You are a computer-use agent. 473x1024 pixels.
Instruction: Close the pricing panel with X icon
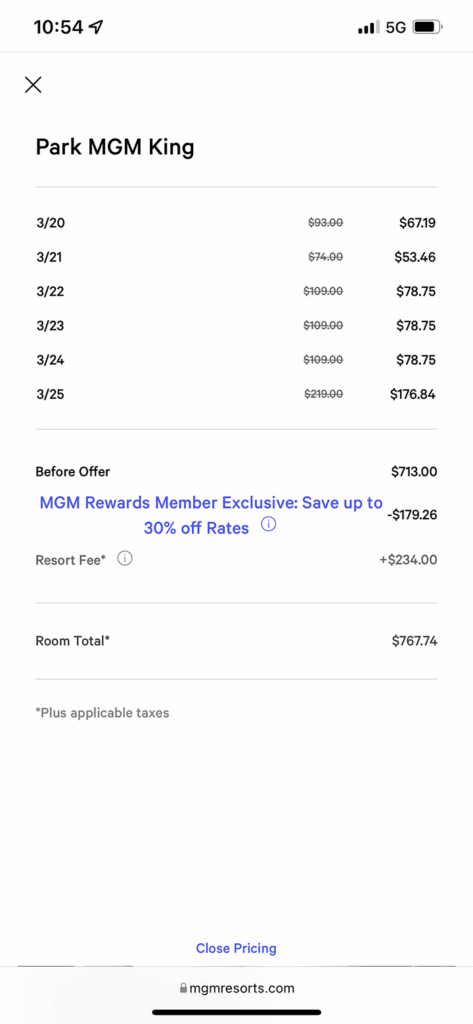tap(33, 84)
